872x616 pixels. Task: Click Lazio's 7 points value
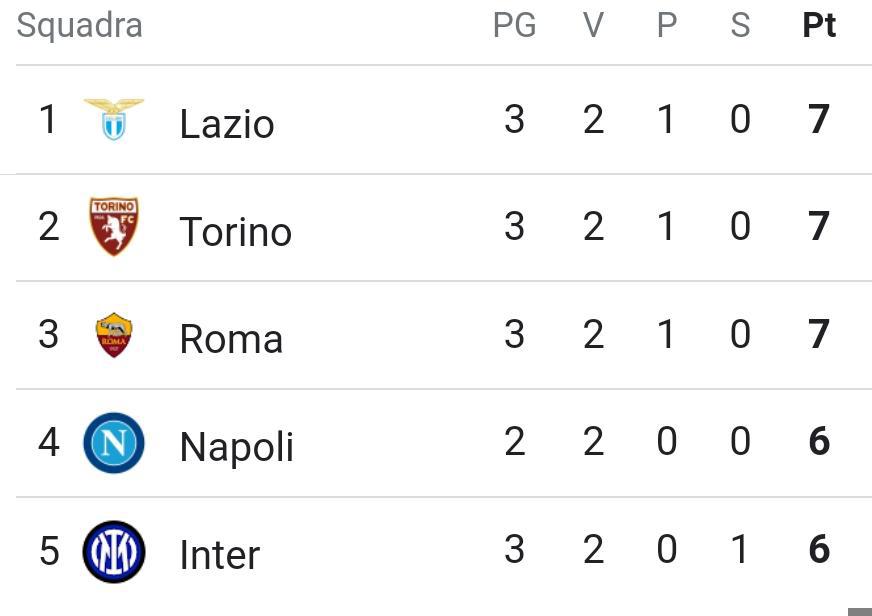819,120
